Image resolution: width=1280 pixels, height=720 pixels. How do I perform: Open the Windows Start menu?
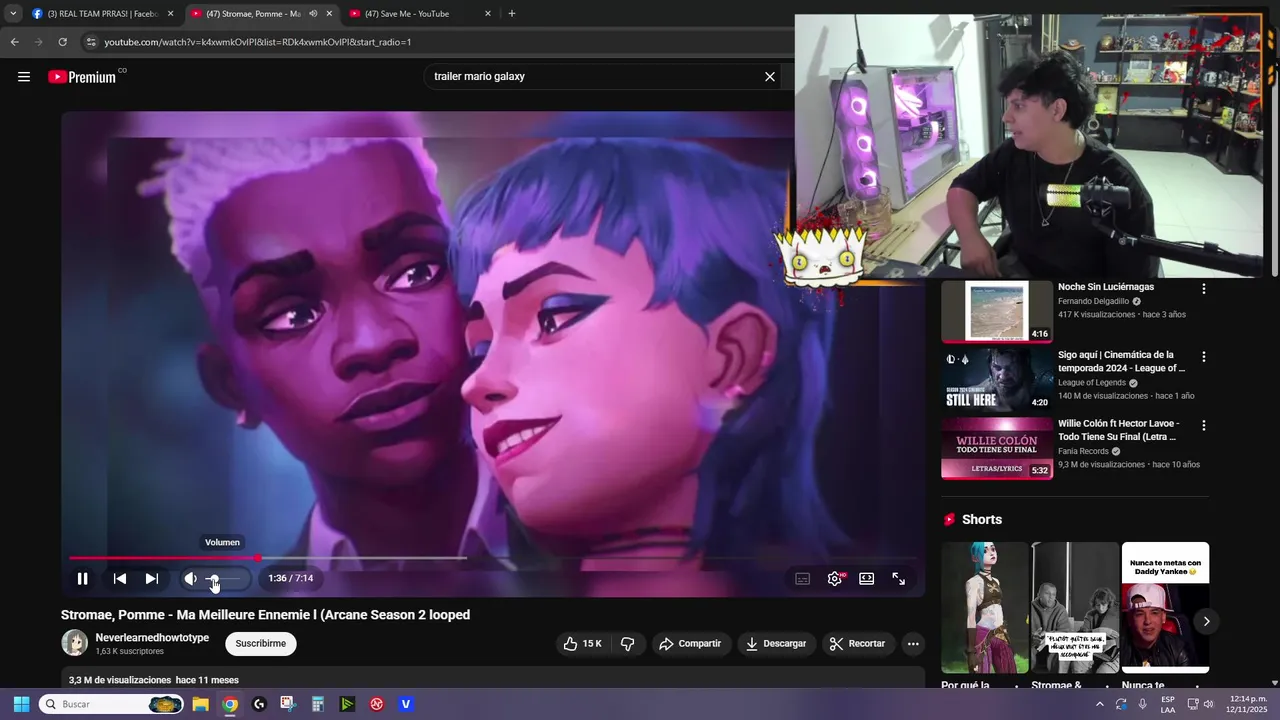click(21, 704)
